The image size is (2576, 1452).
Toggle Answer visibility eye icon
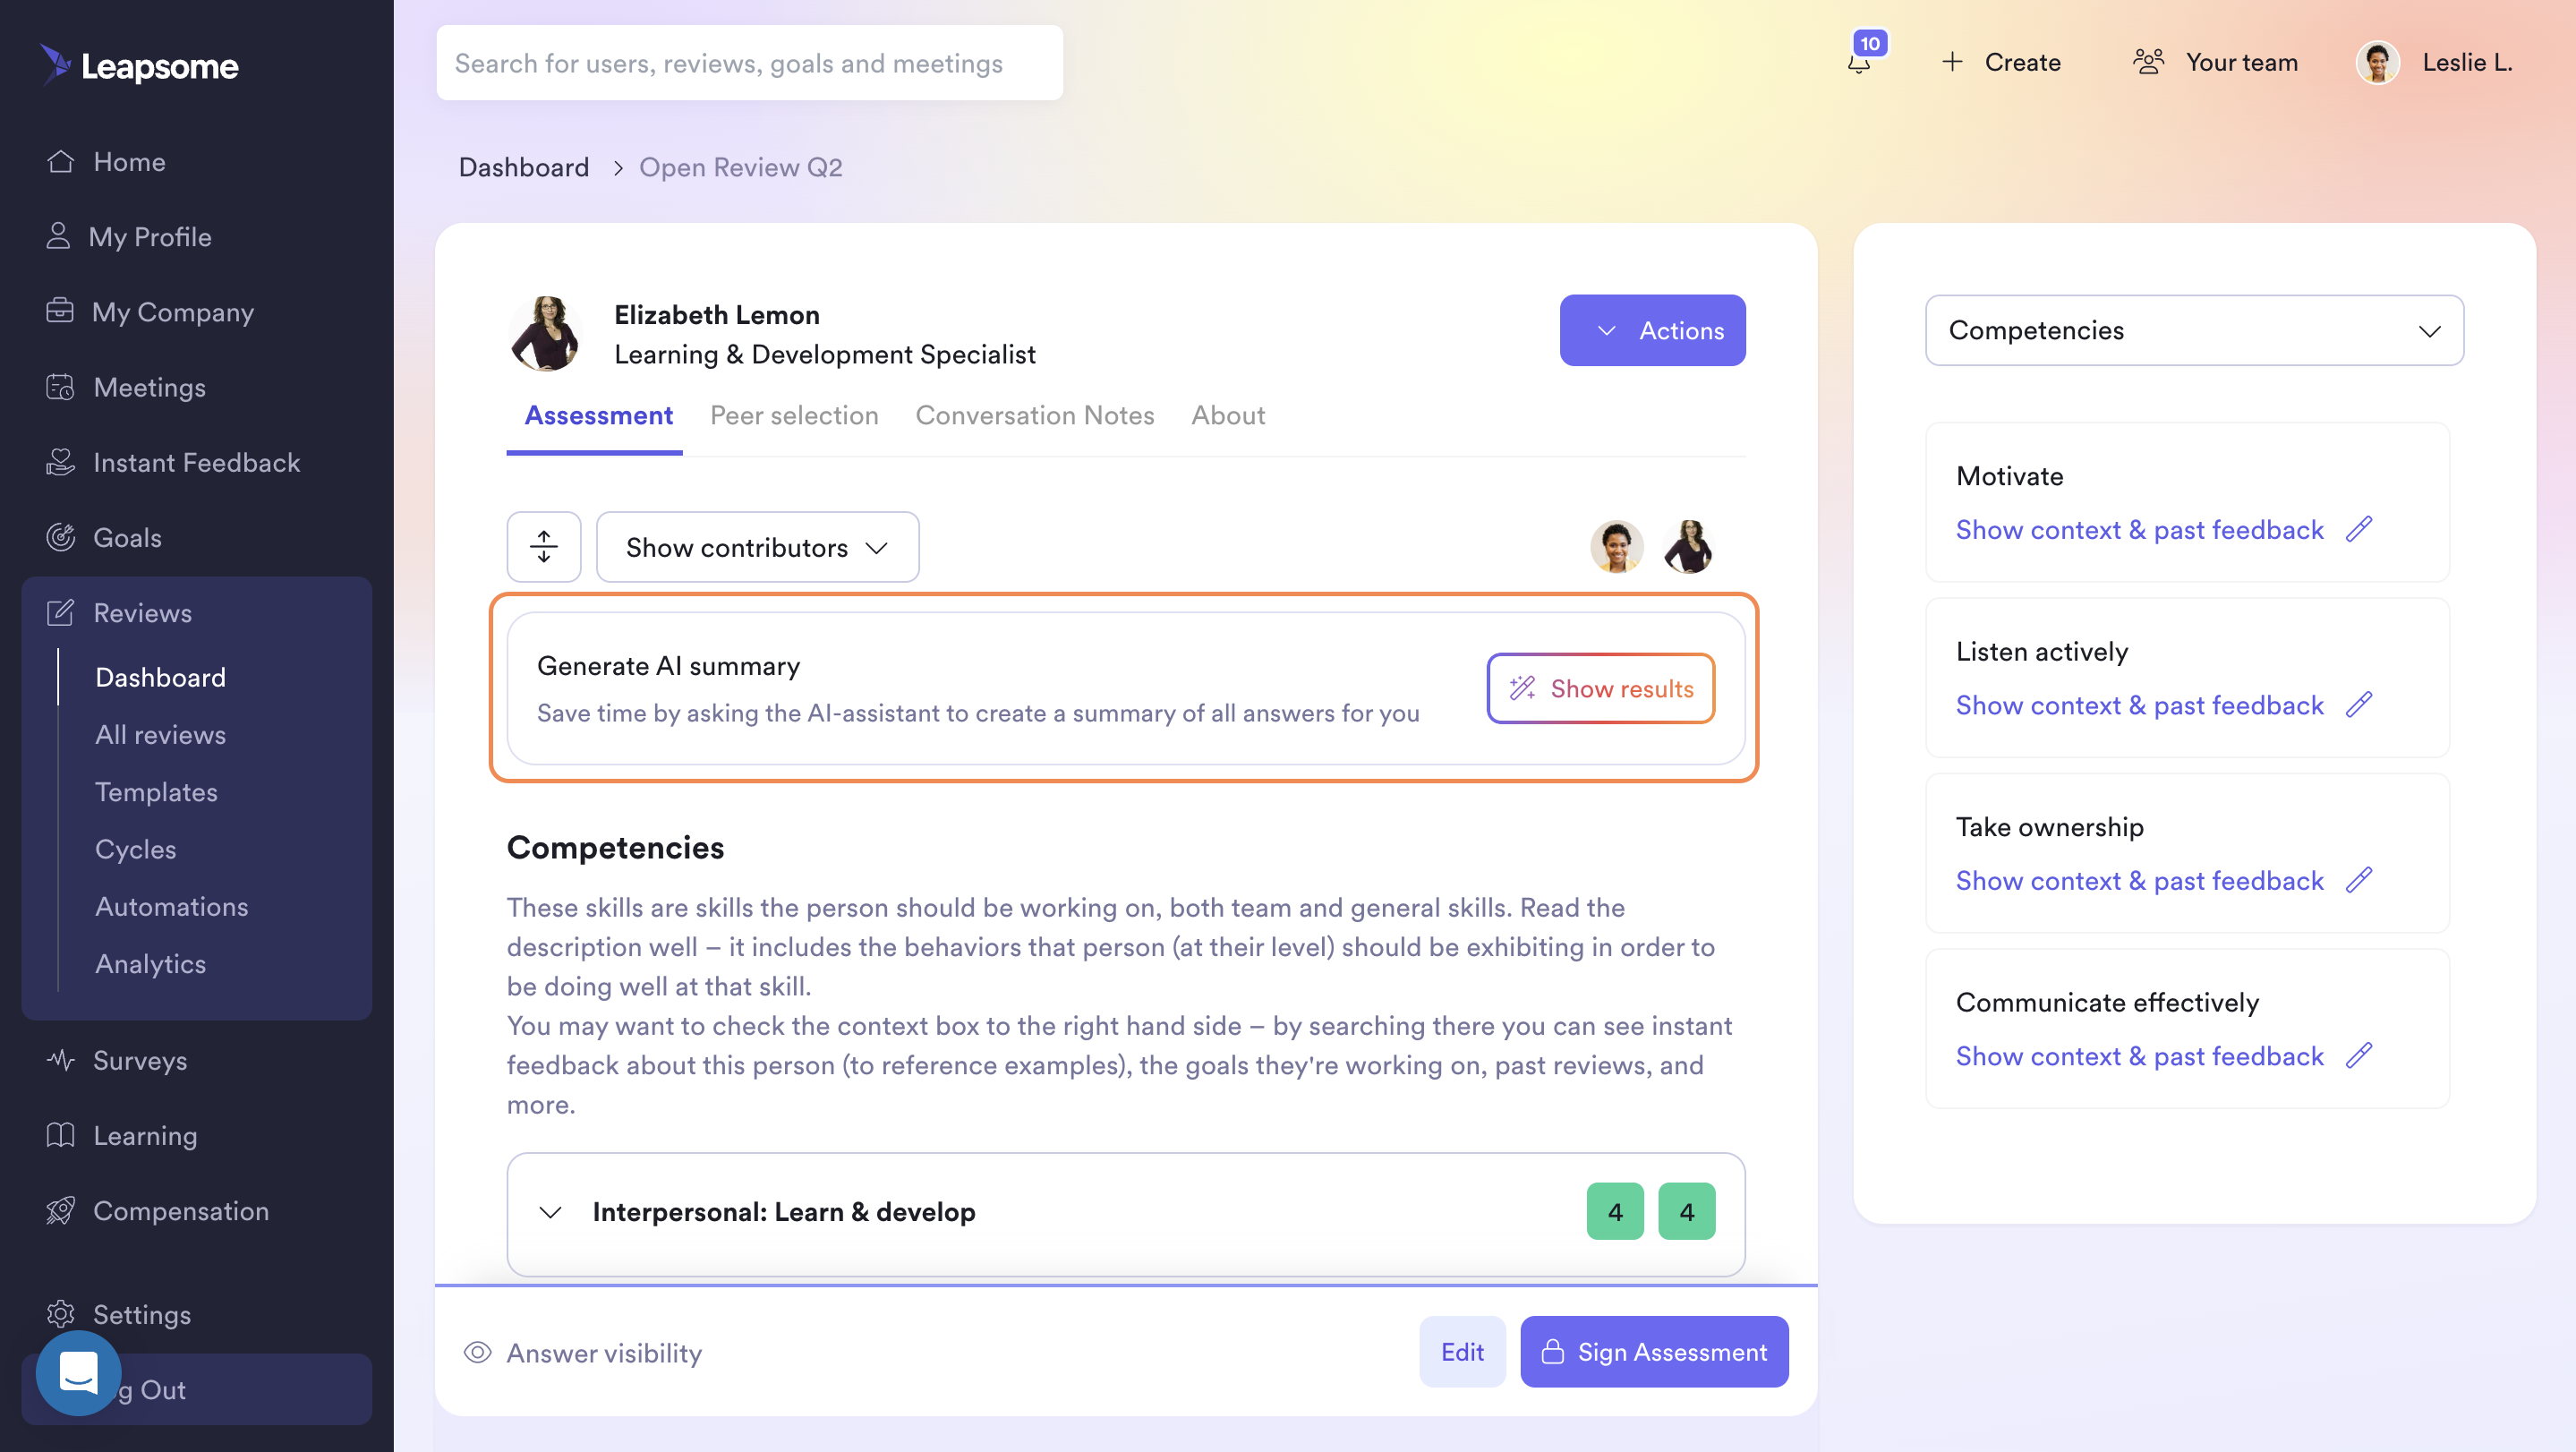477,1352
